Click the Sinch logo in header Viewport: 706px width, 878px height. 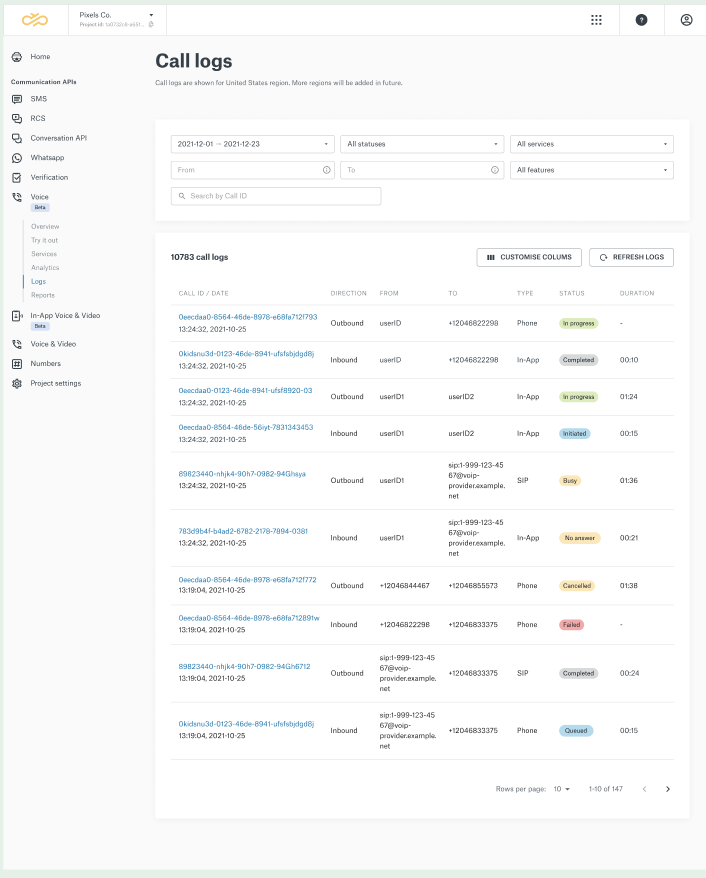point(34,19)
